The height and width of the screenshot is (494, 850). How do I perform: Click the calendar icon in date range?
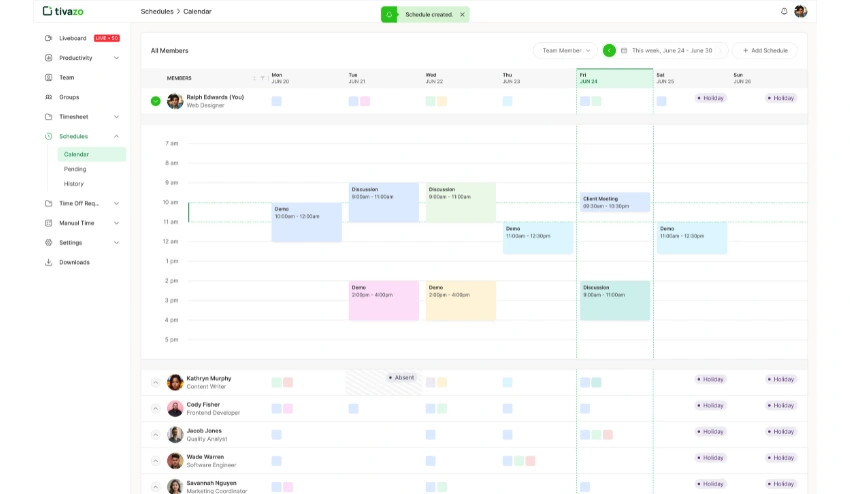pos(624,50)
